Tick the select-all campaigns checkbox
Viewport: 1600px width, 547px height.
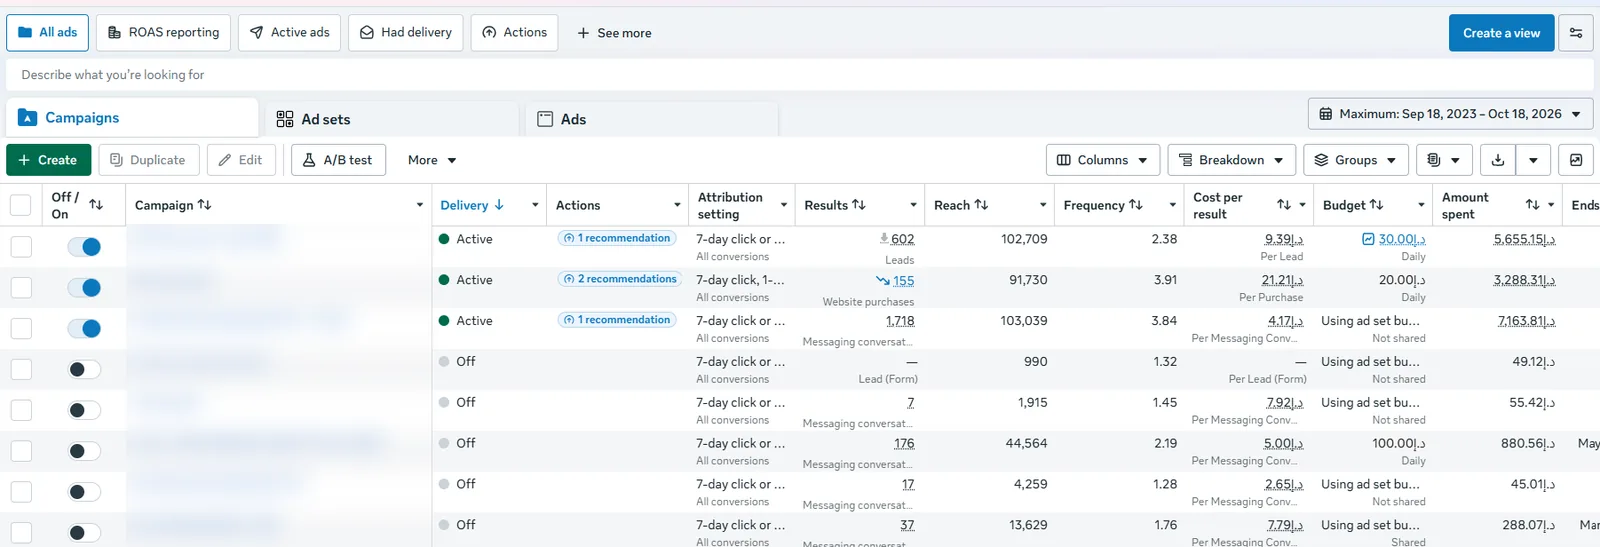[x=20, y=205]
